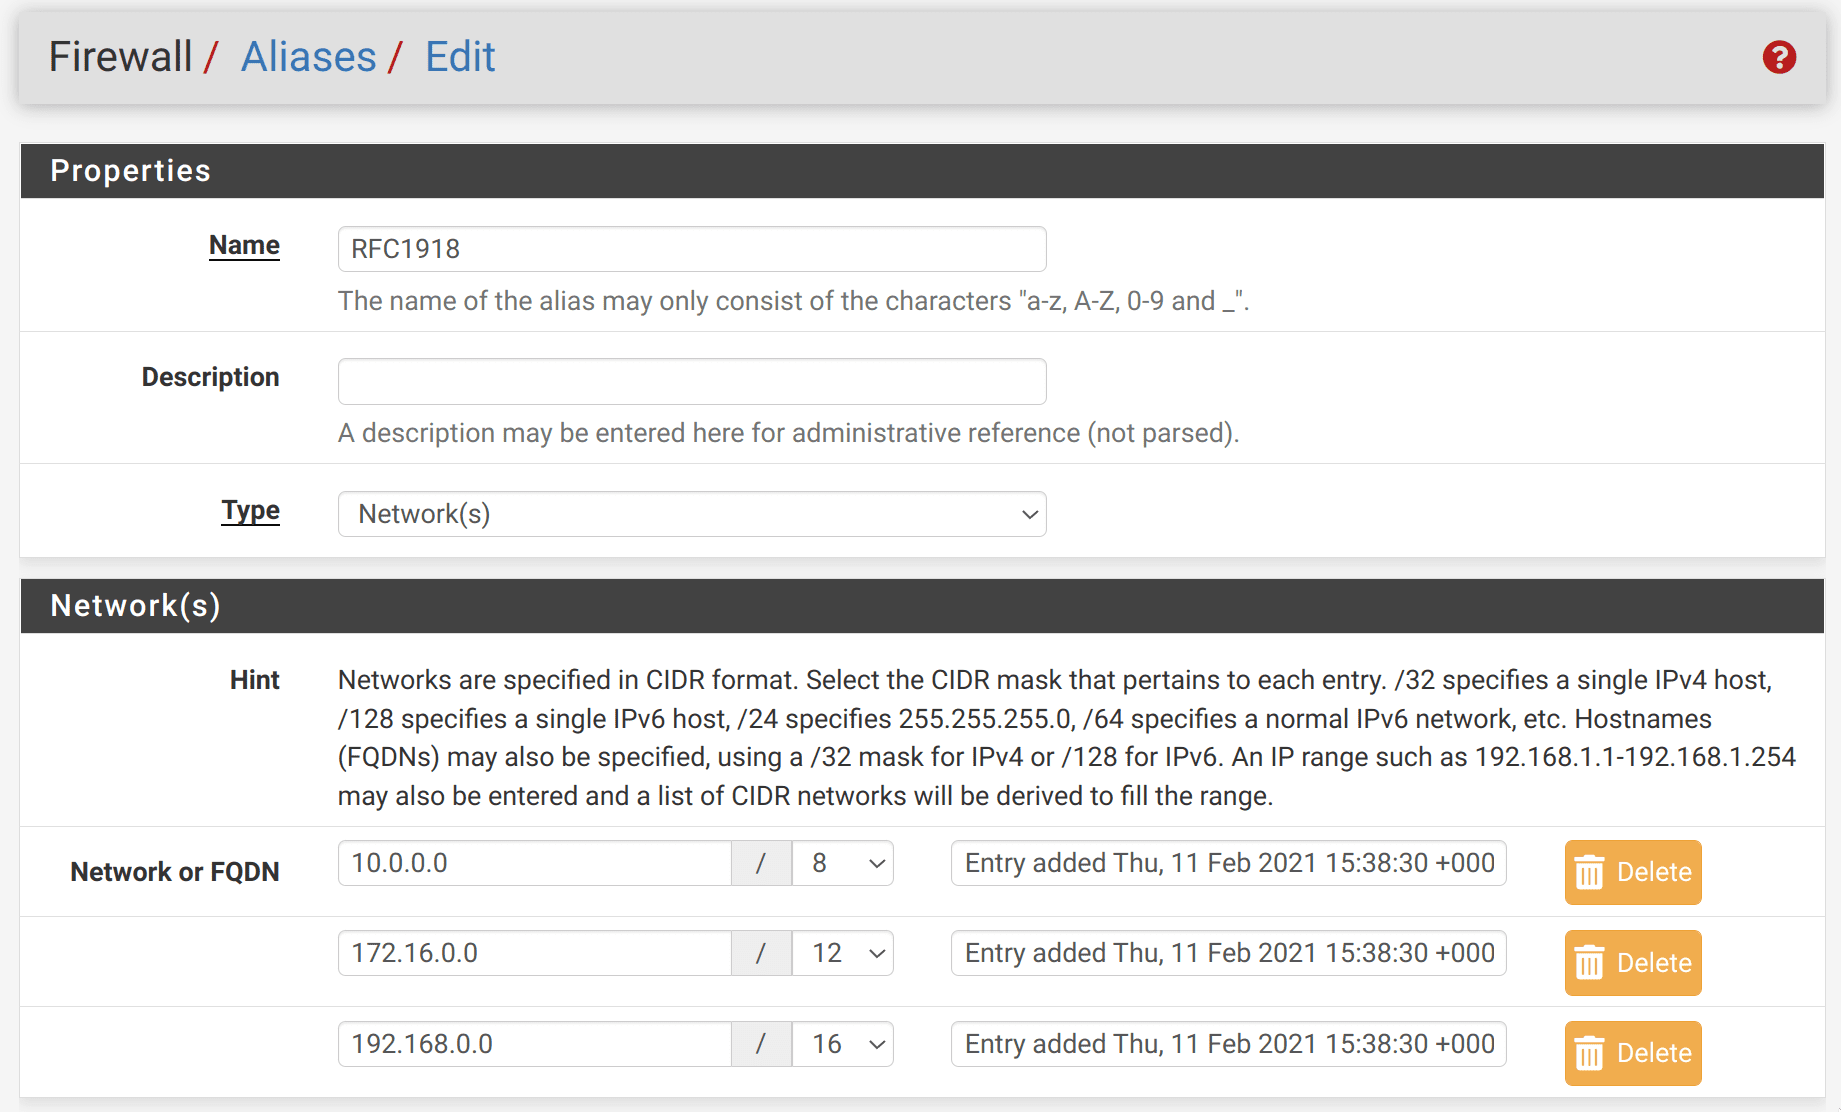Click description field of the 192.168.0.0 entry
The width and height of the screenshot is (1841, 1112).
coord(1228,1044)
